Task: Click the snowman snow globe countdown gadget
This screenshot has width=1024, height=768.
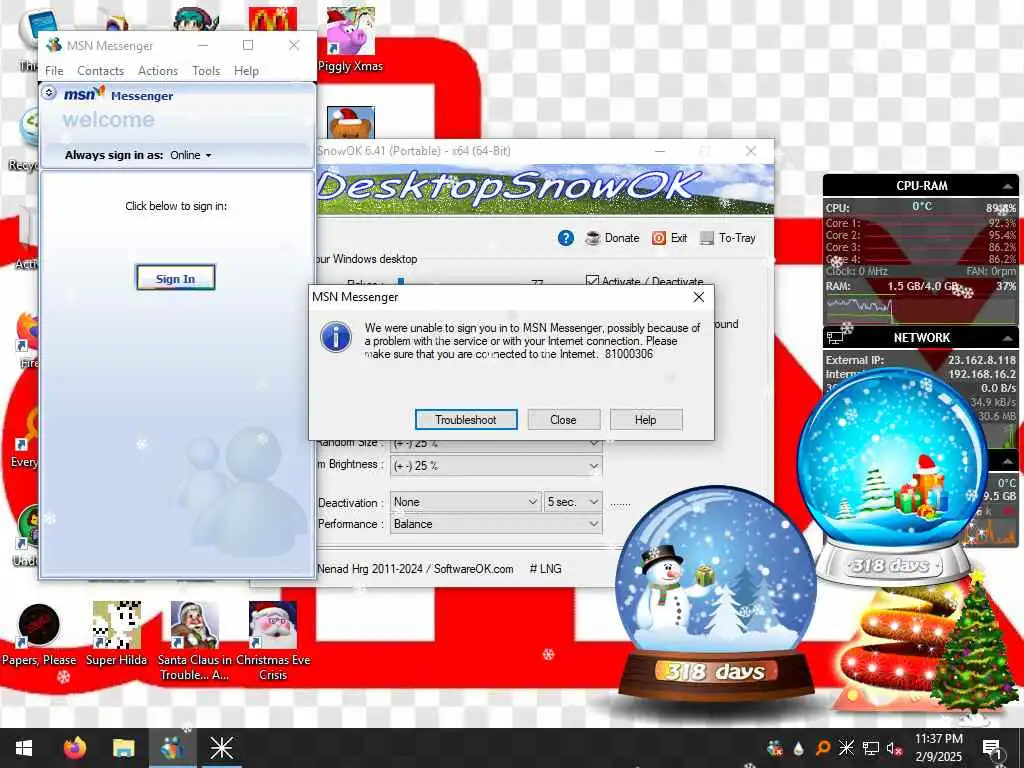Action: pyautogui.click(x=716, y=593)
